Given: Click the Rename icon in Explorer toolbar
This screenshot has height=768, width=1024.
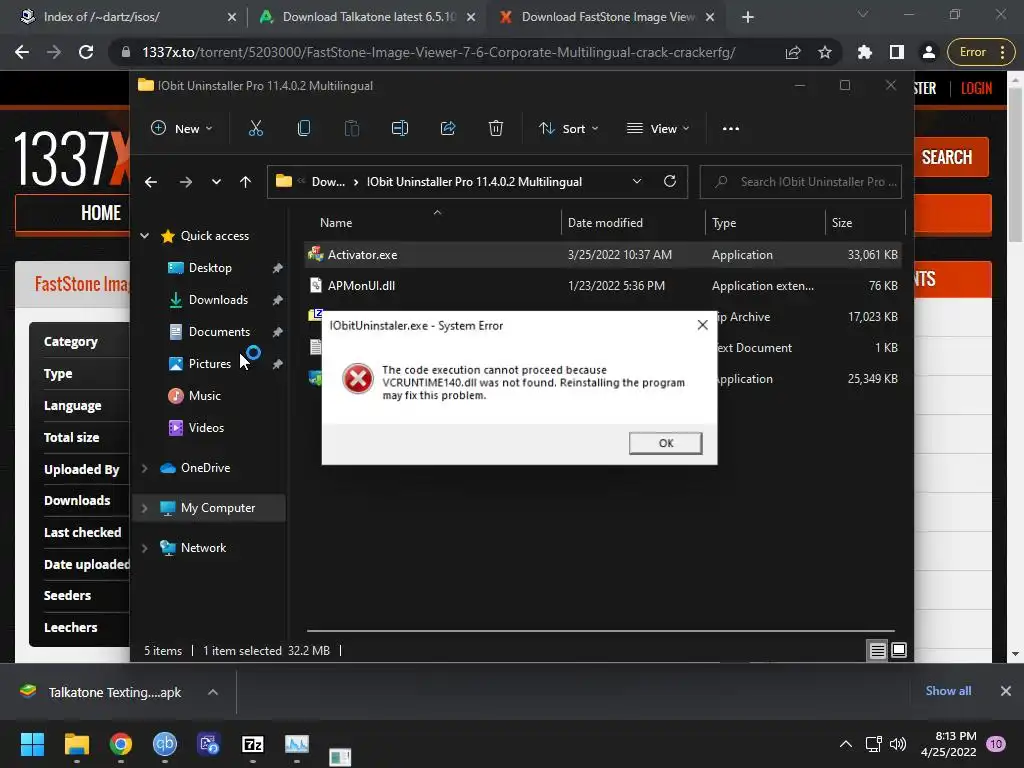Looking at the screenshot, I should (400, 129).
